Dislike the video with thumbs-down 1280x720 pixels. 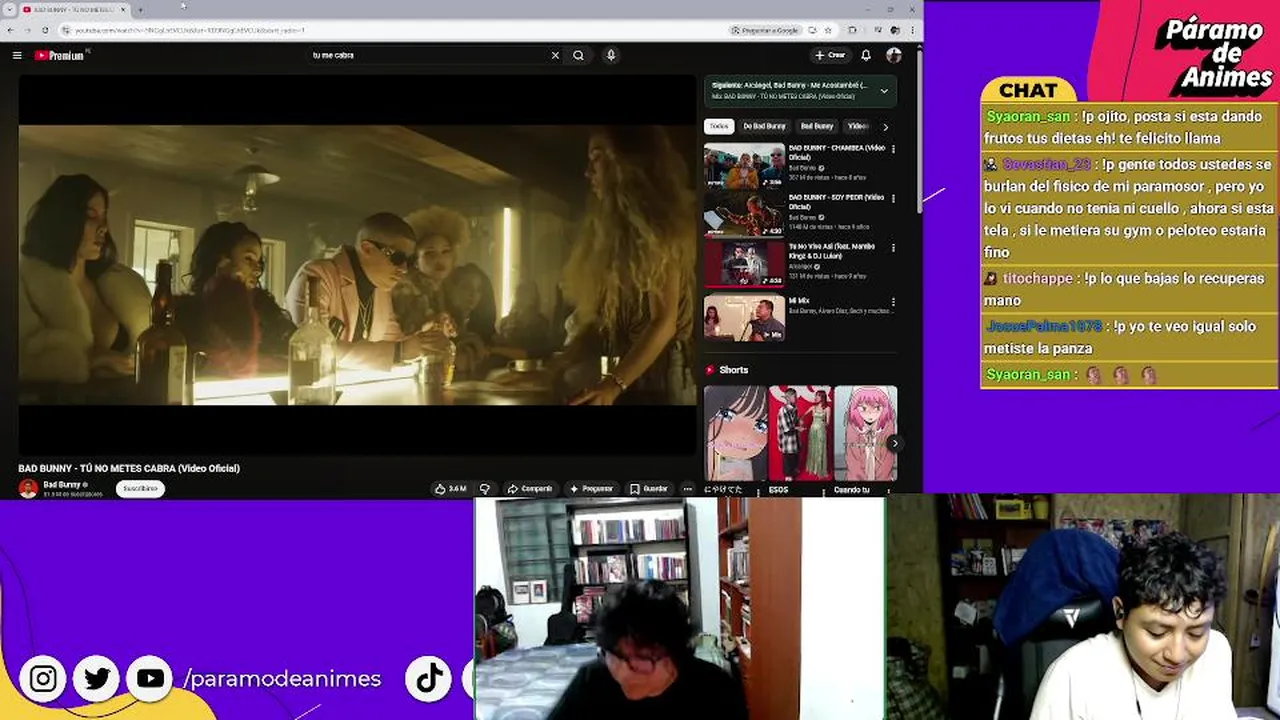click(485, 489)
